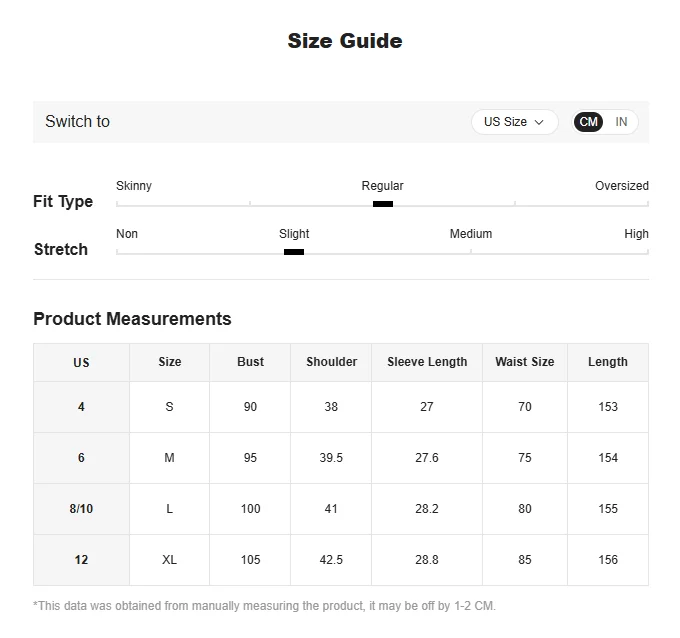Click the Sleeve Length column header
Screen dimensions: 680x638
click(x=427, y=362)
